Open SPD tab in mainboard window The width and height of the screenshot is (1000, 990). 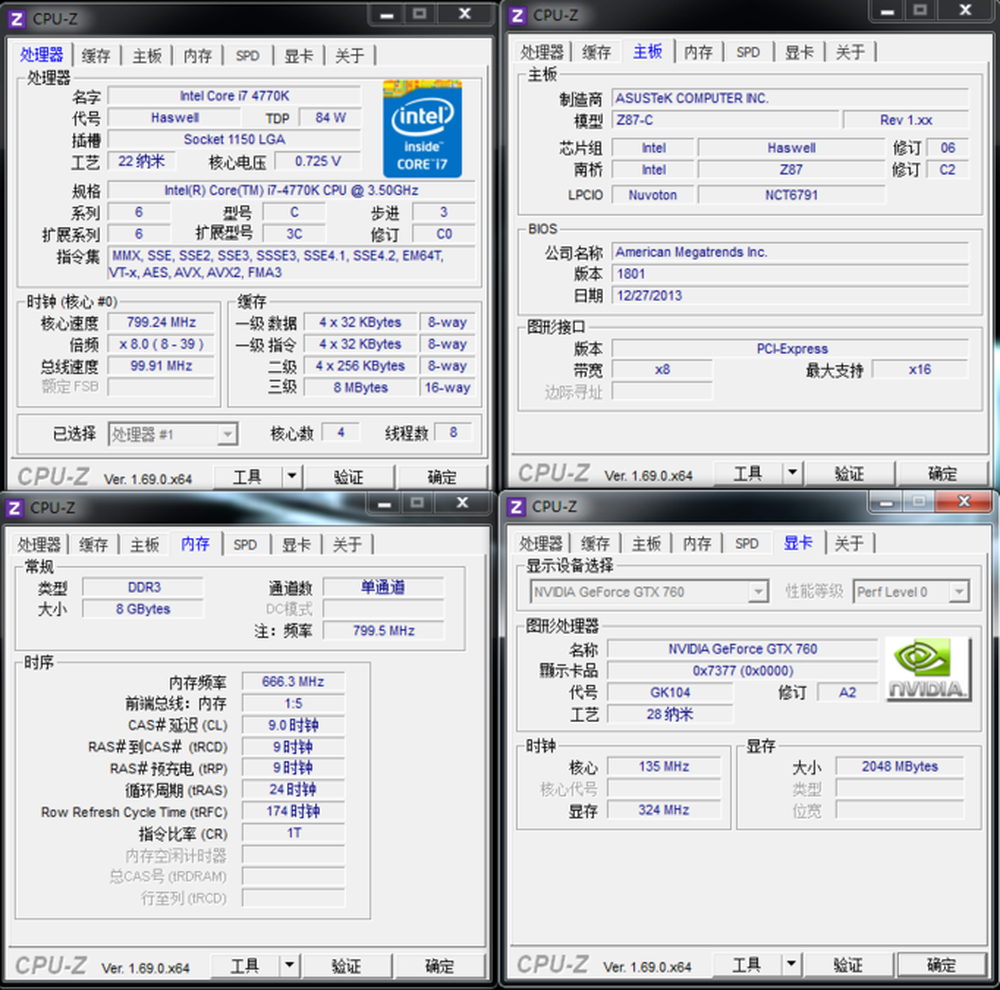click(x=748, y=52)
